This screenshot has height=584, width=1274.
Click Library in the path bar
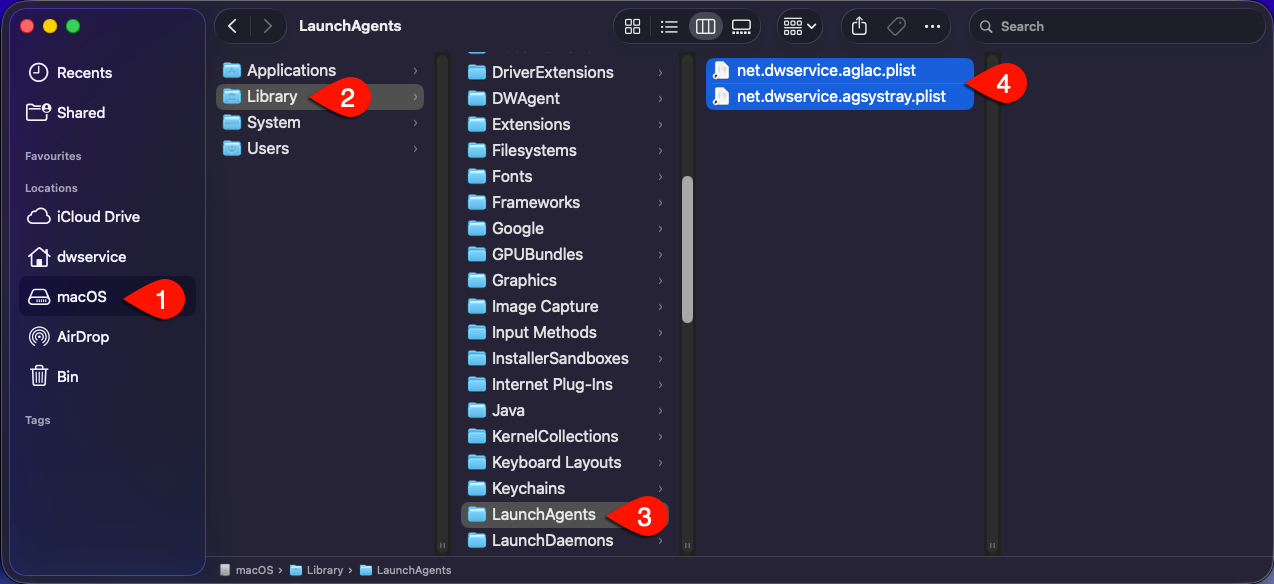pyautogui.click(x=316, y=570)
